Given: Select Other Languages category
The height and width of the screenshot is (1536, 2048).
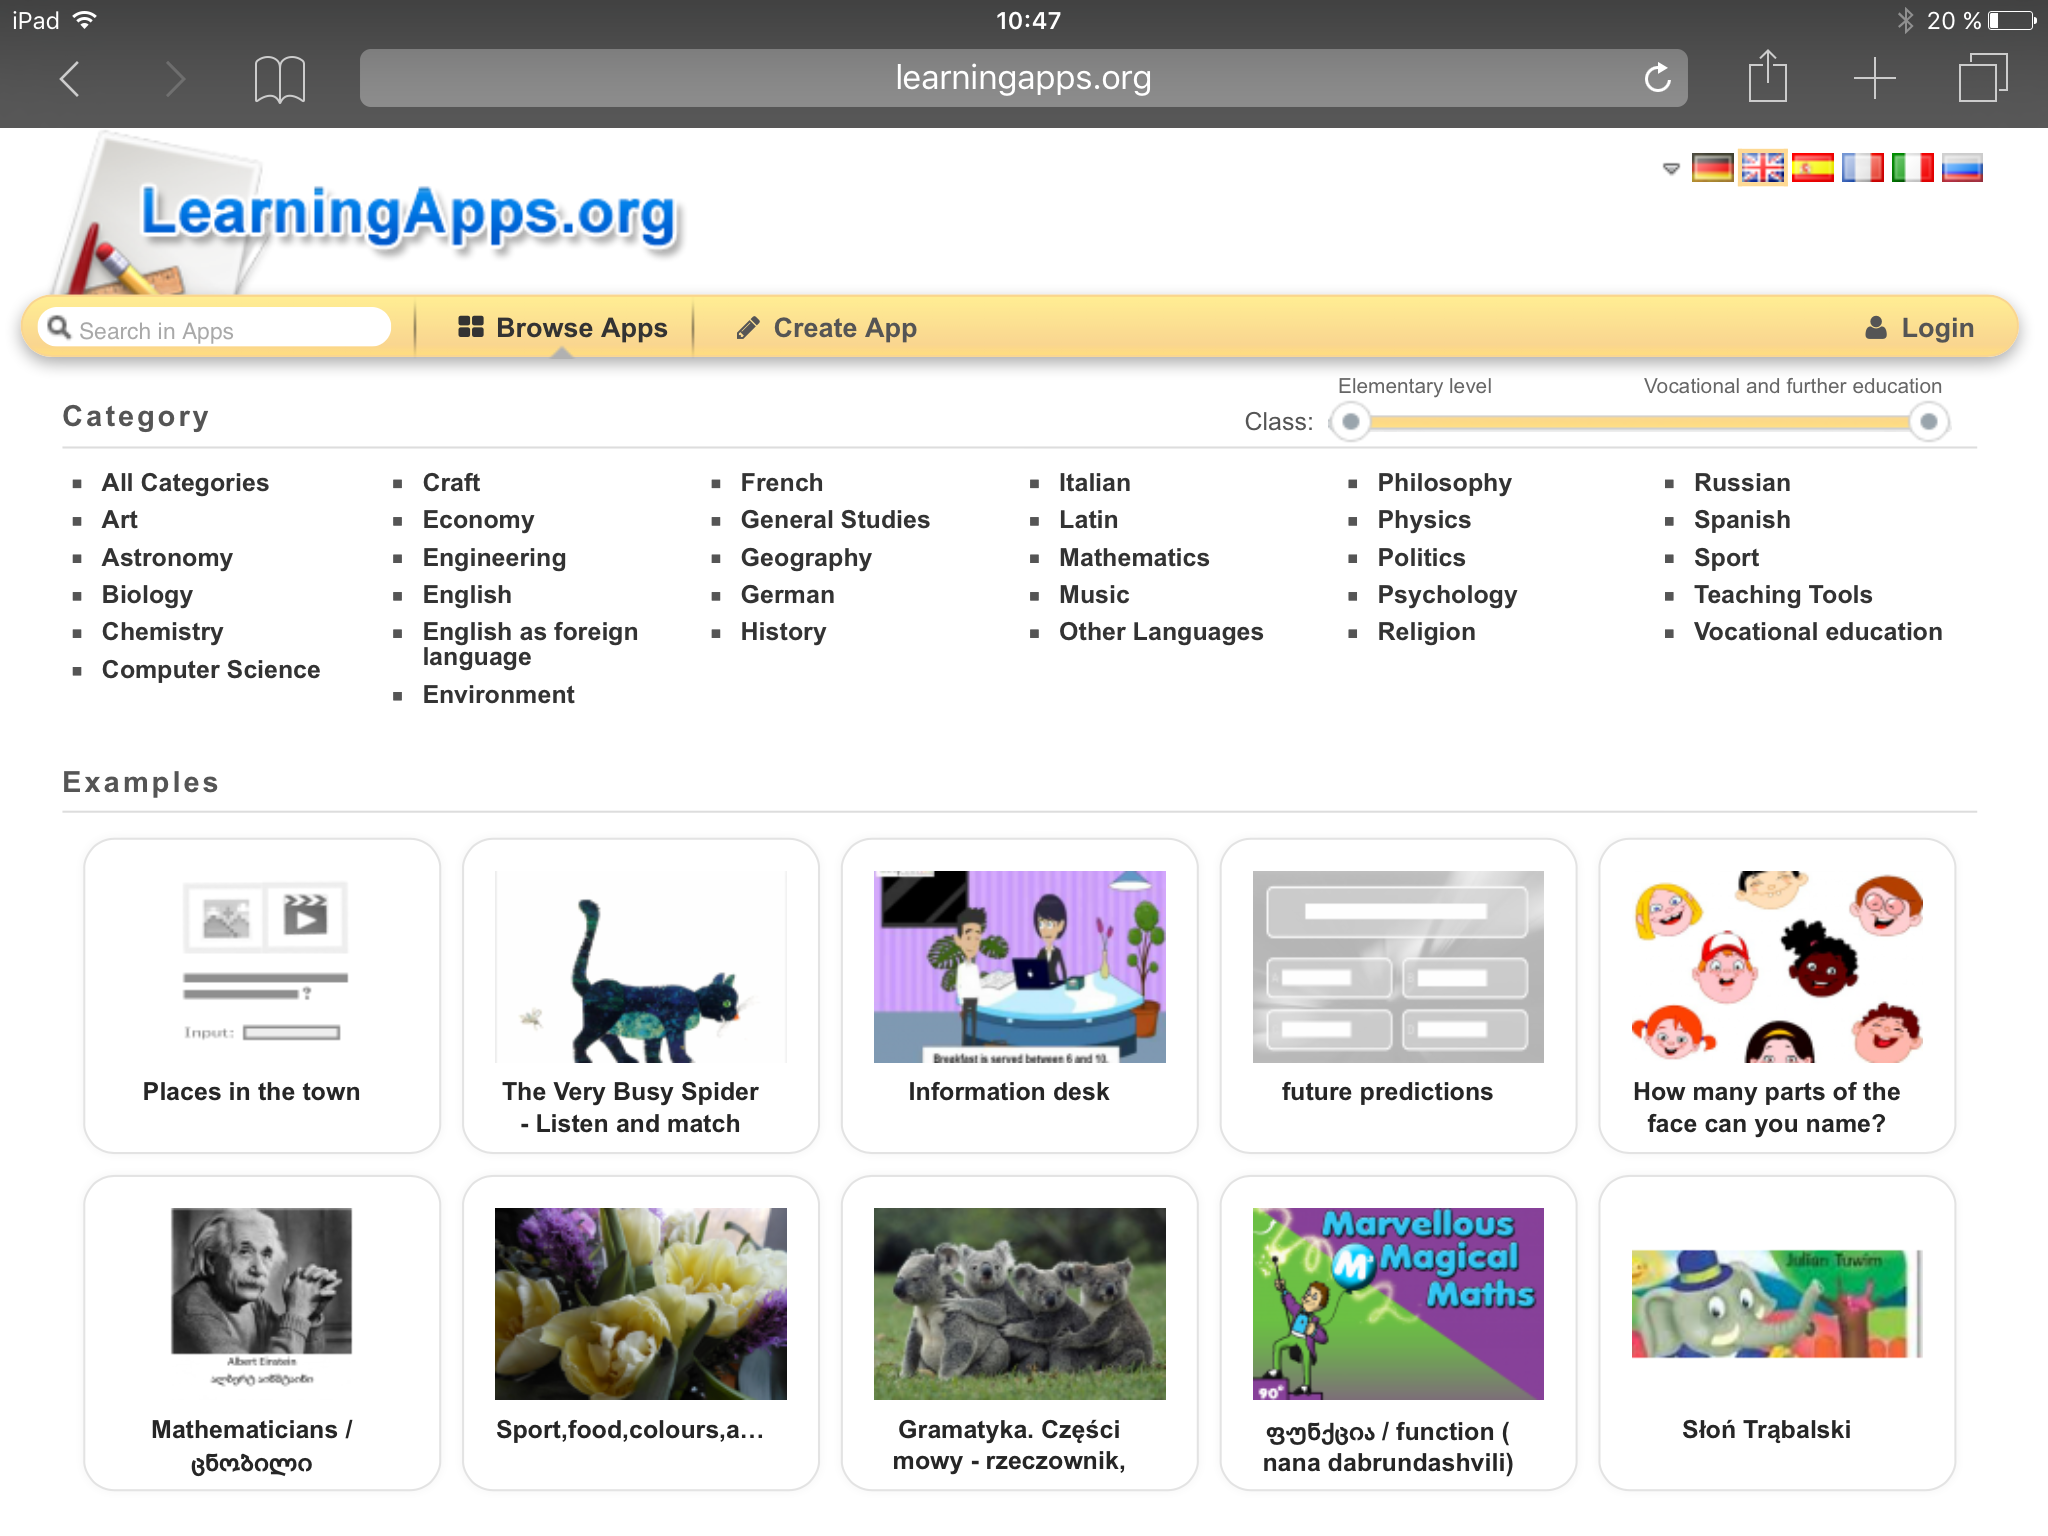Looking at the screenshot, I should coord(1161,632).
